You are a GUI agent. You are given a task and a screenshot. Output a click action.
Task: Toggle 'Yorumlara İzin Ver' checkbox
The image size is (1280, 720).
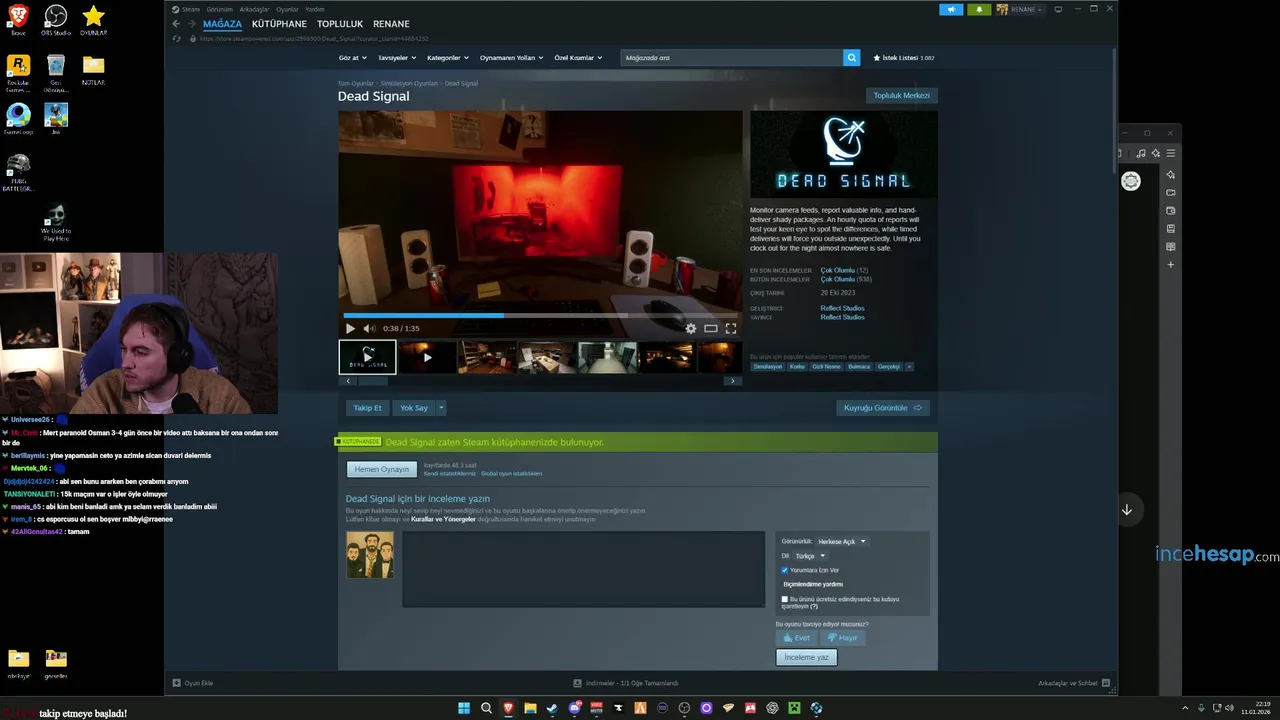(785, 570)
